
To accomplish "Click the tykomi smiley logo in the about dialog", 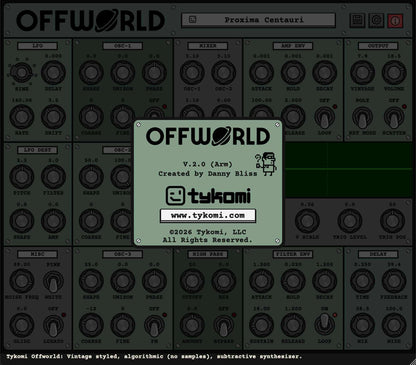I will tap(175, 196).
